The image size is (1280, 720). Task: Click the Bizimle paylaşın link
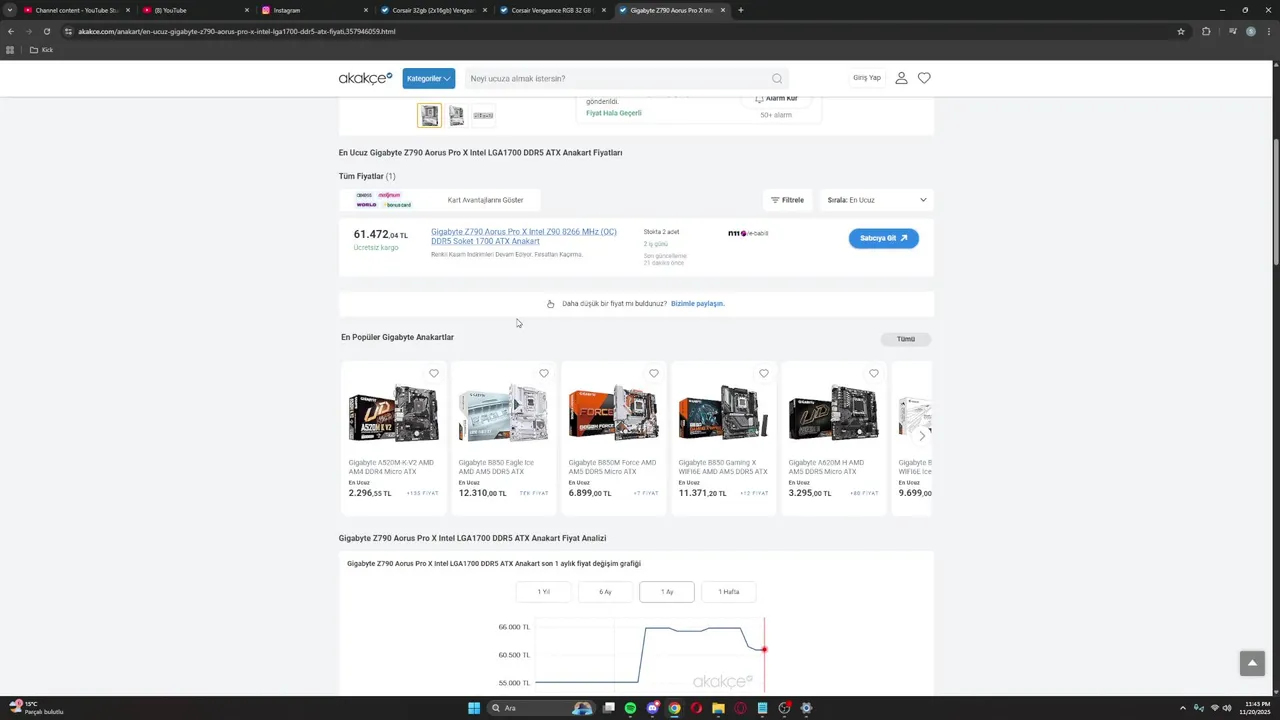click(697, 303)
